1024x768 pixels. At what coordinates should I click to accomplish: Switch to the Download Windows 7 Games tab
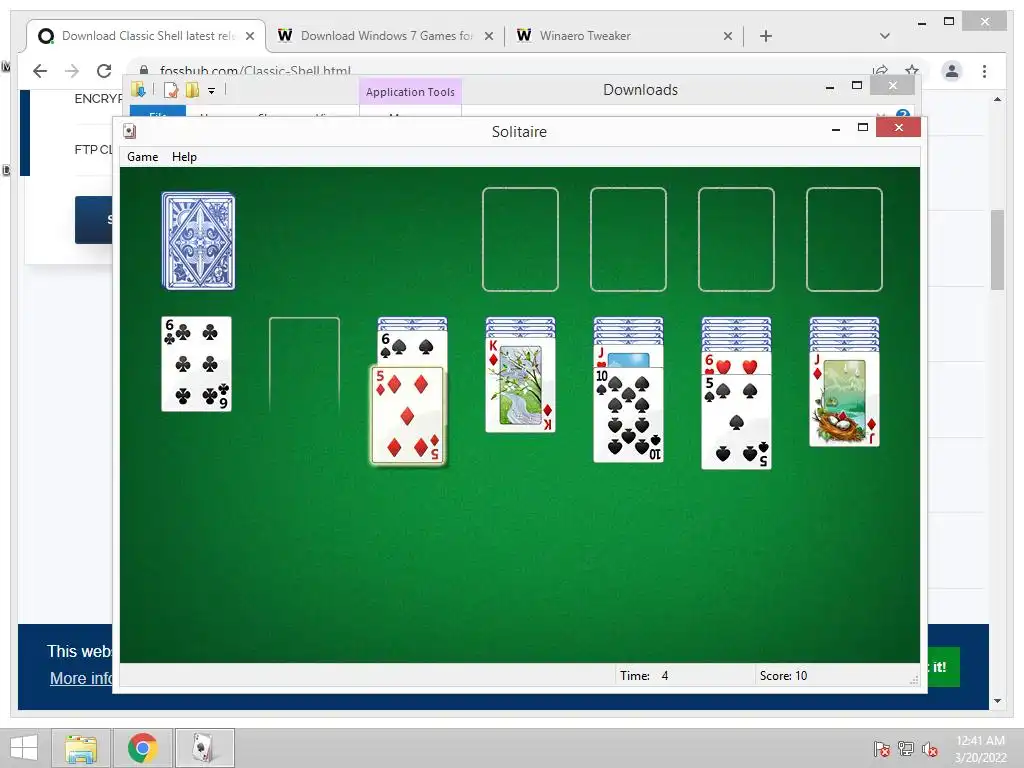point(385,36)
